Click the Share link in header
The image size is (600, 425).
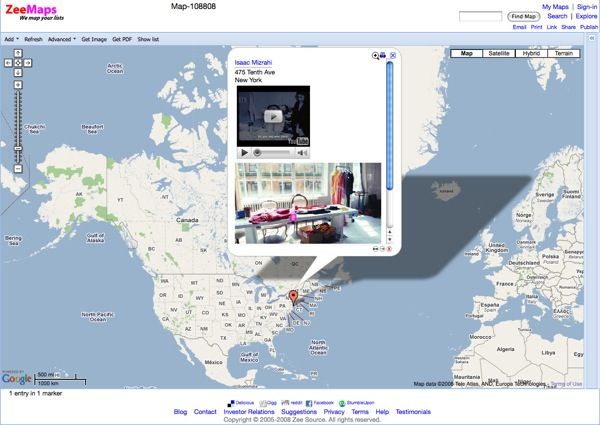568,27
